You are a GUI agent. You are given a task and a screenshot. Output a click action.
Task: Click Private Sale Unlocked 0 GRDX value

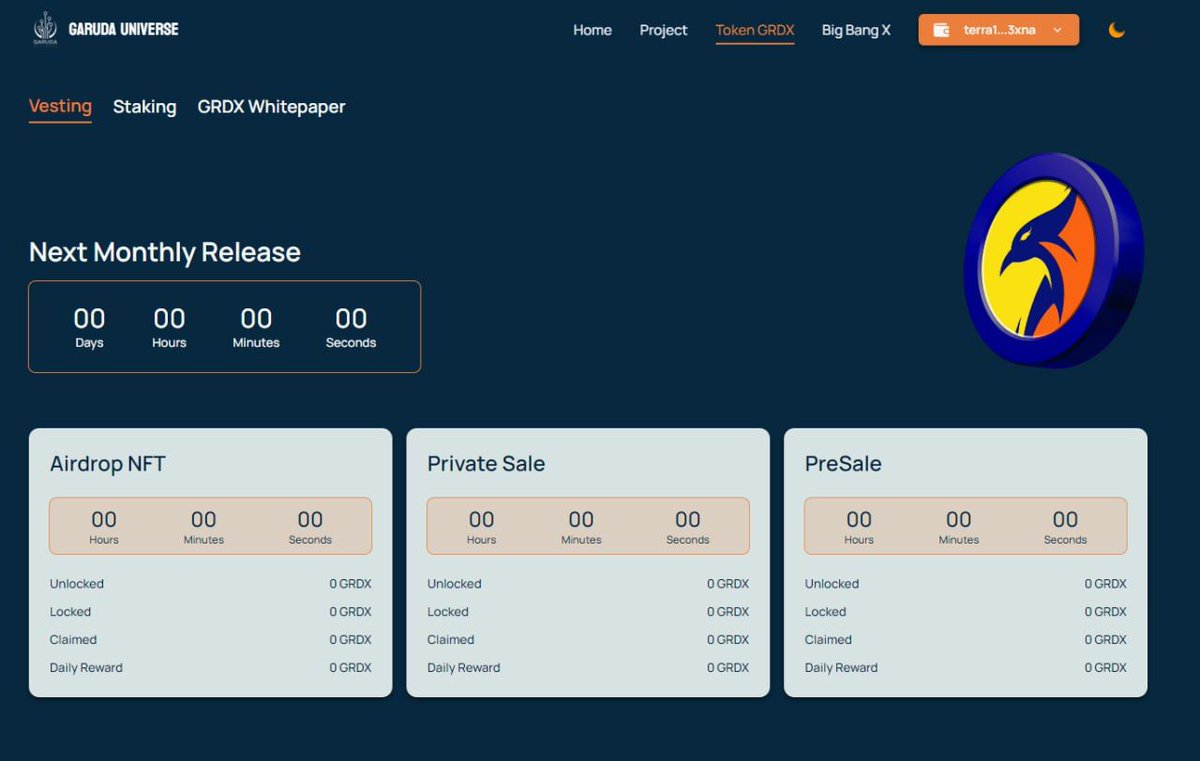tap(728, 584)
